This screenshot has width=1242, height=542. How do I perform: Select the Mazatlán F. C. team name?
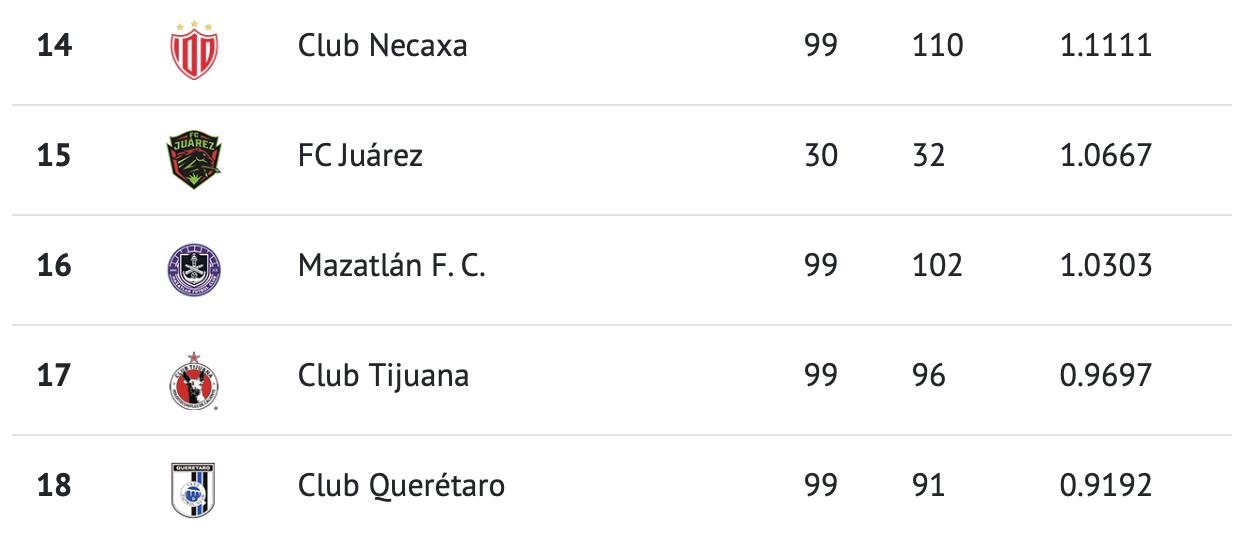[x=391, y=266]
